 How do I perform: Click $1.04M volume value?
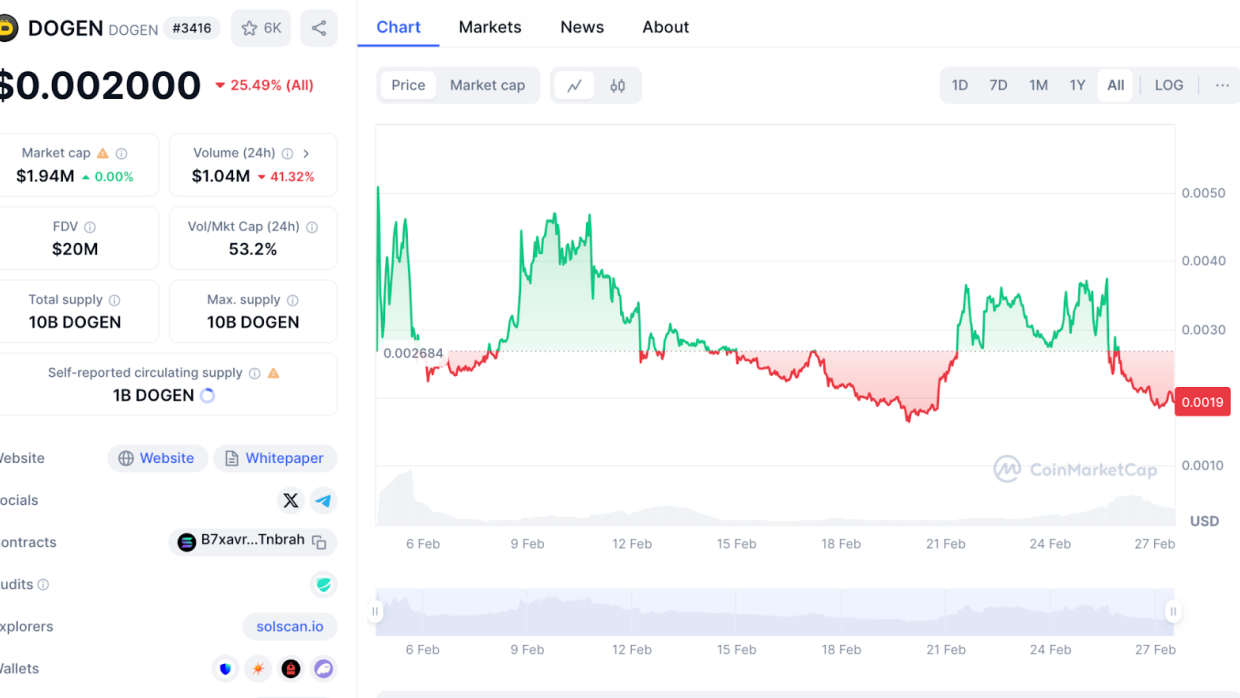[221, 176]
